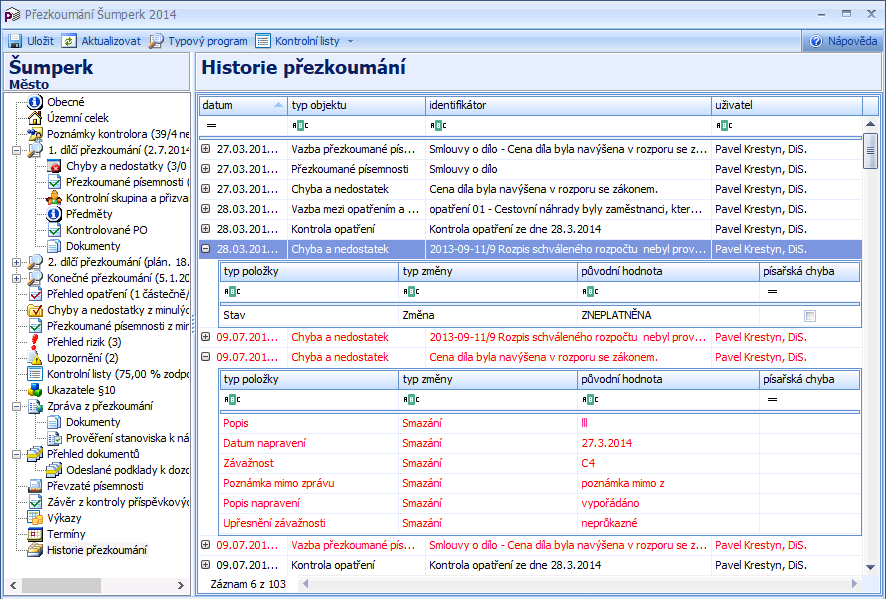
Task: Click the Uložit save icon
Action: [x=15, y=41]
